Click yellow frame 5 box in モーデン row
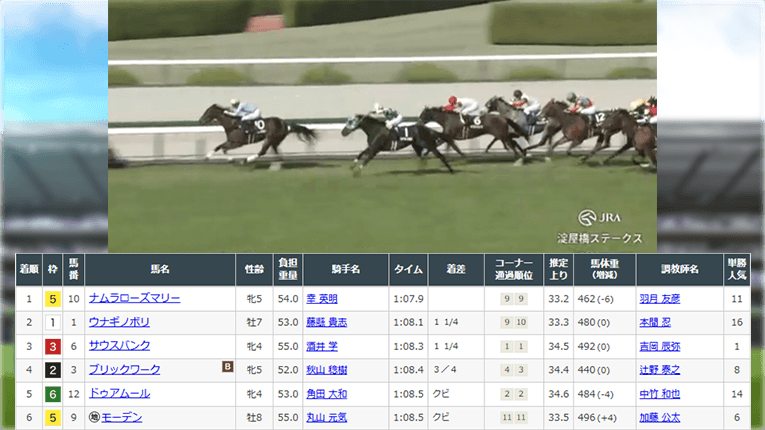 tap(53, 418)
